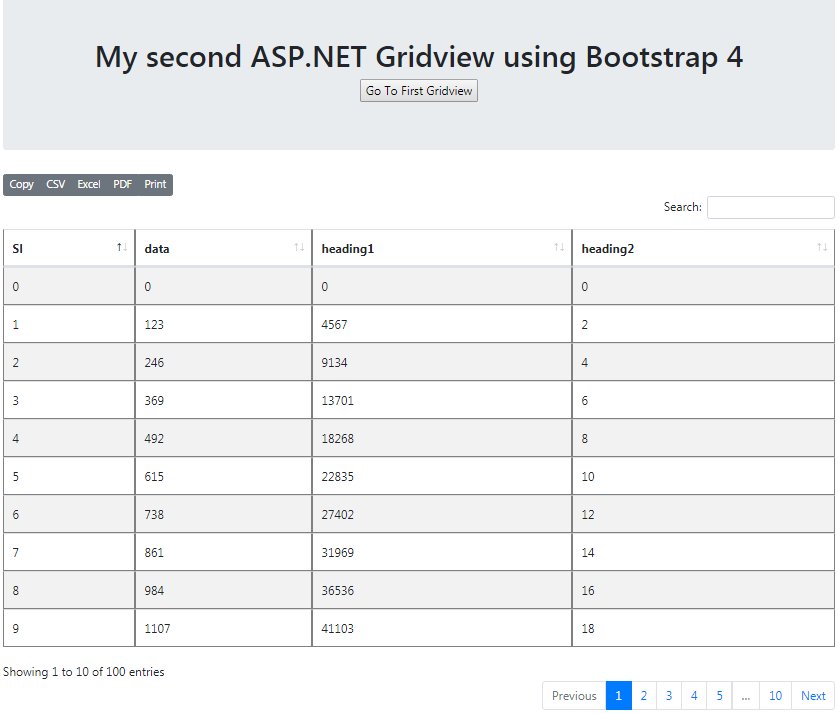
Task: Toggle sort arrows on heading2 column
Action: (822, 247)
